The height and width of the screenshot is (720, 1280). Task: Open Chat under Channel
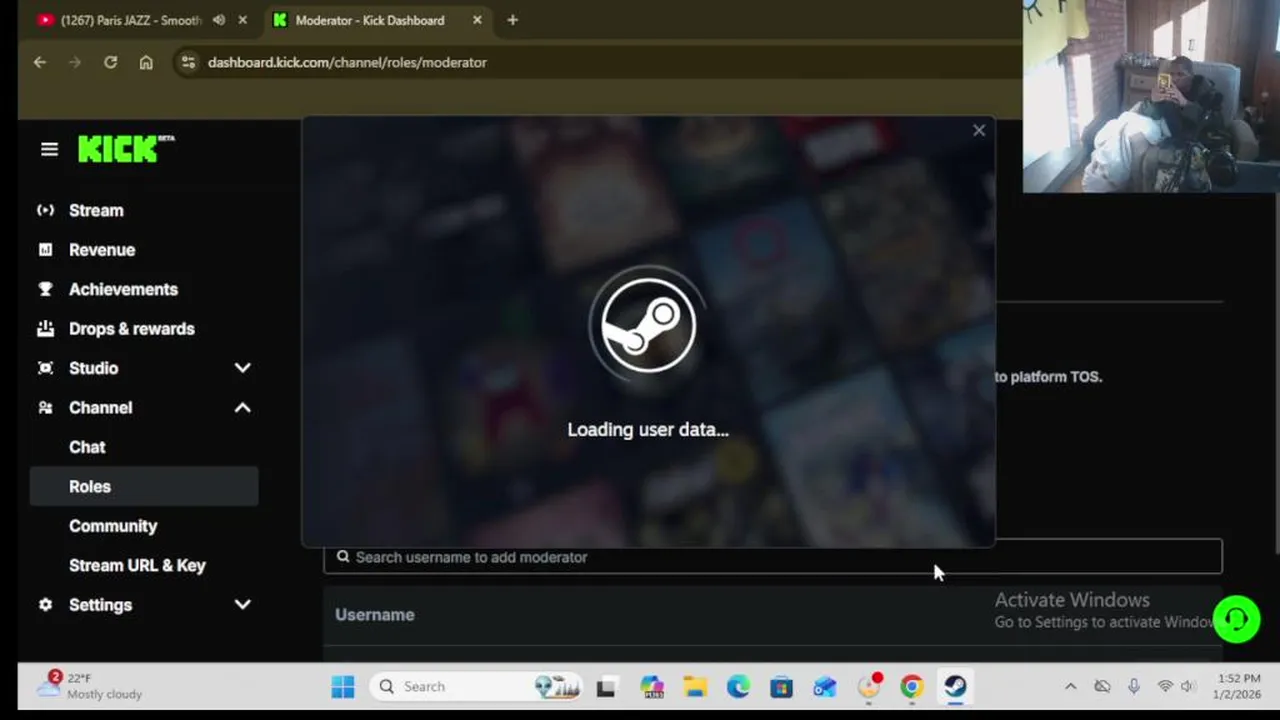(87, 447)
